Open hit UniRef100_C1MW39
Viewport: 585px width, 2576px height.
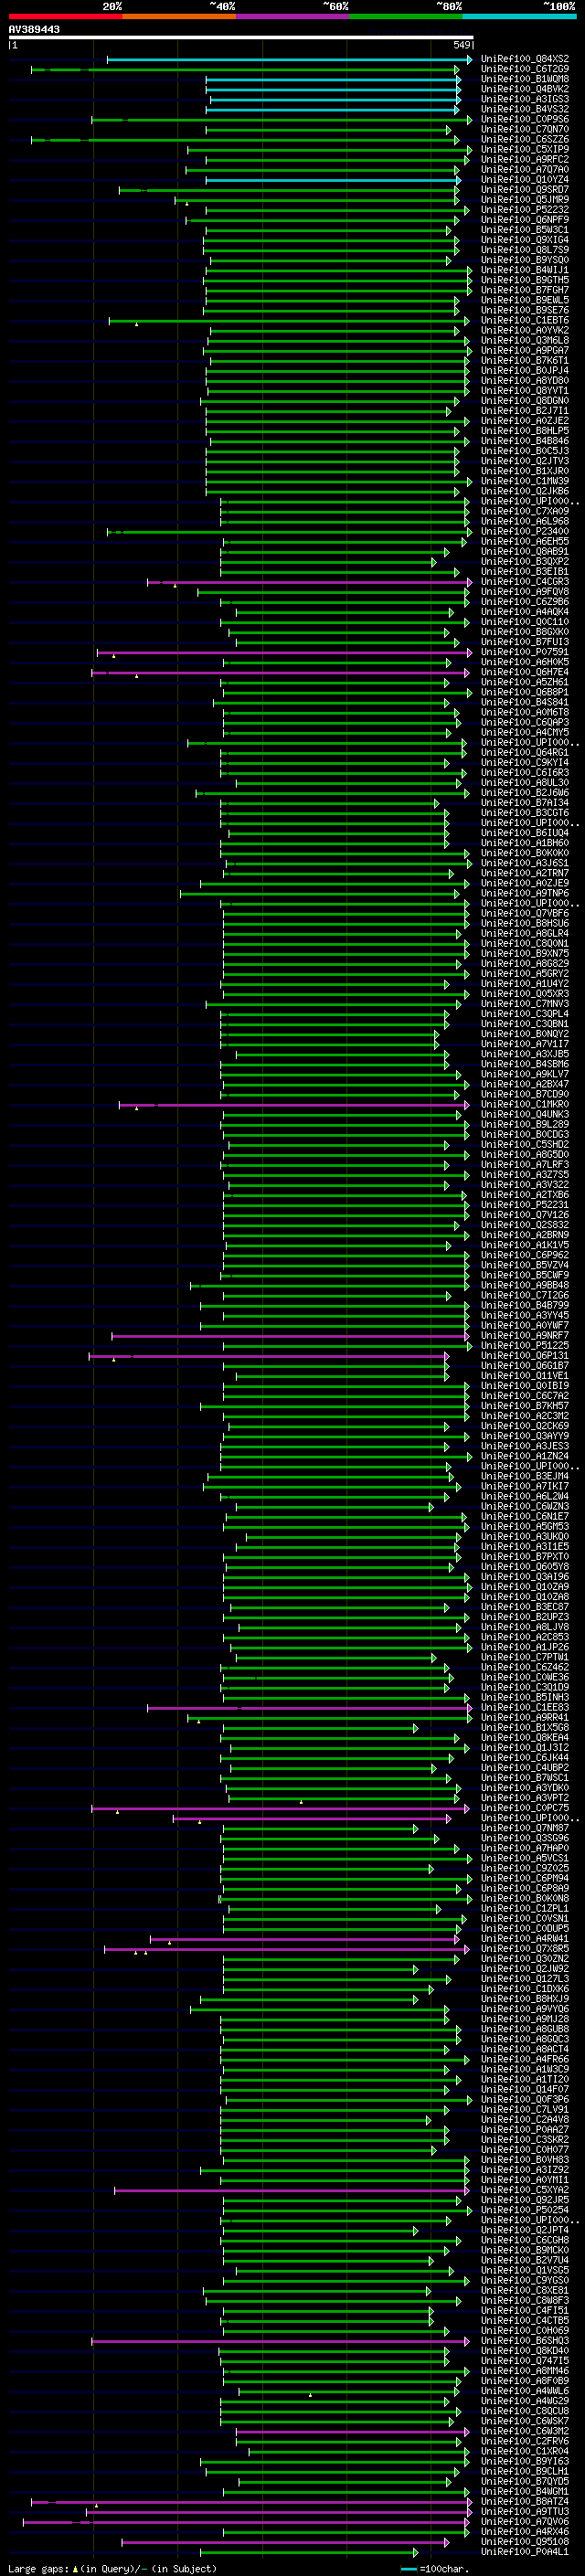pos(525,481)
